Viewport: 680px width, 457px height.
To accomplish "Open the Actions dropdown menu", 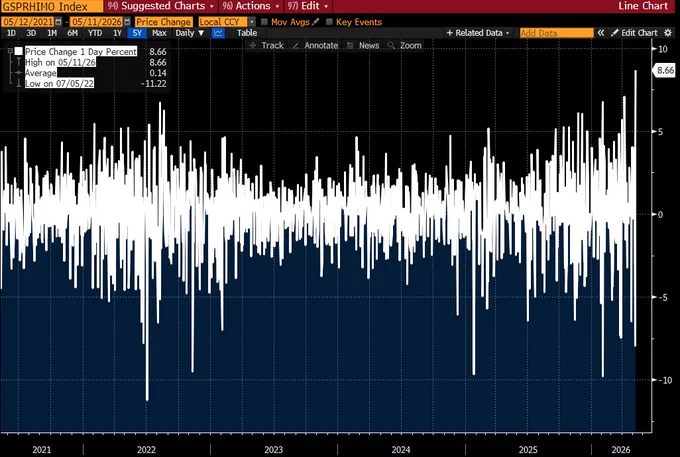I will 251,6.
